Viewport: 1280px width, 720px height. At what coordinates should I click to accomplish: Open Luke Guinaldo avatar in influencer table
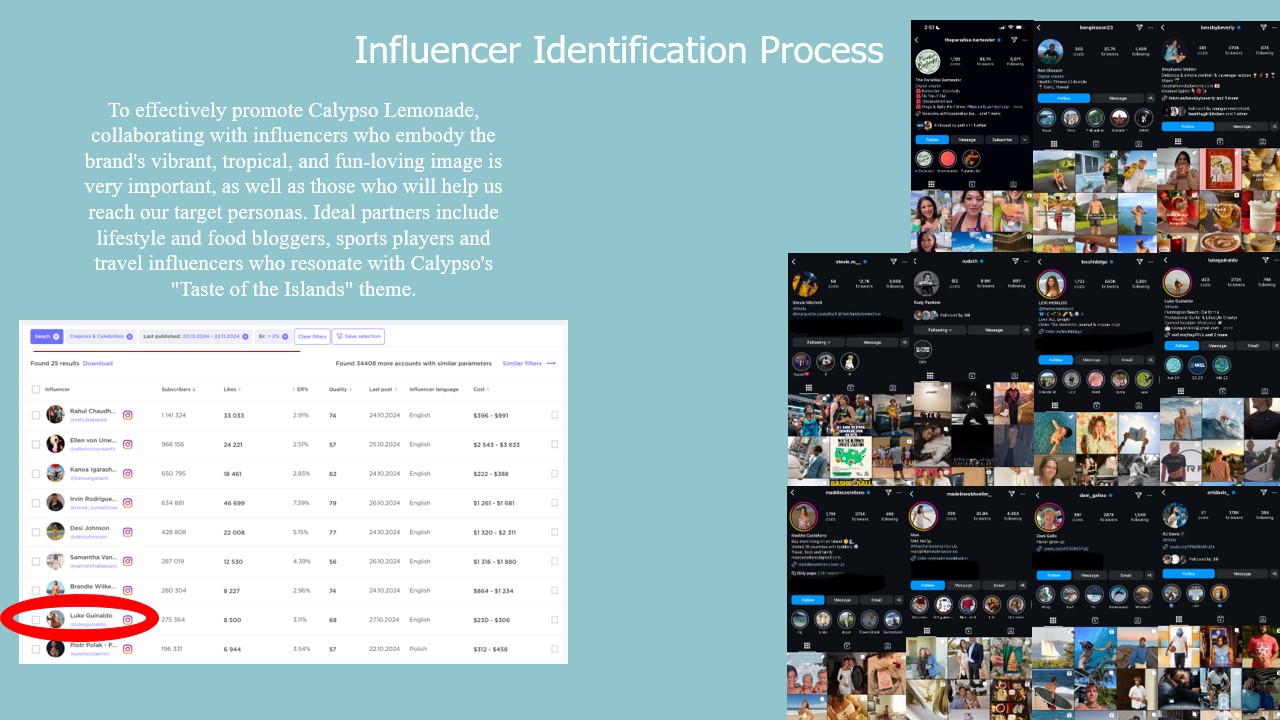pos(55,620)
